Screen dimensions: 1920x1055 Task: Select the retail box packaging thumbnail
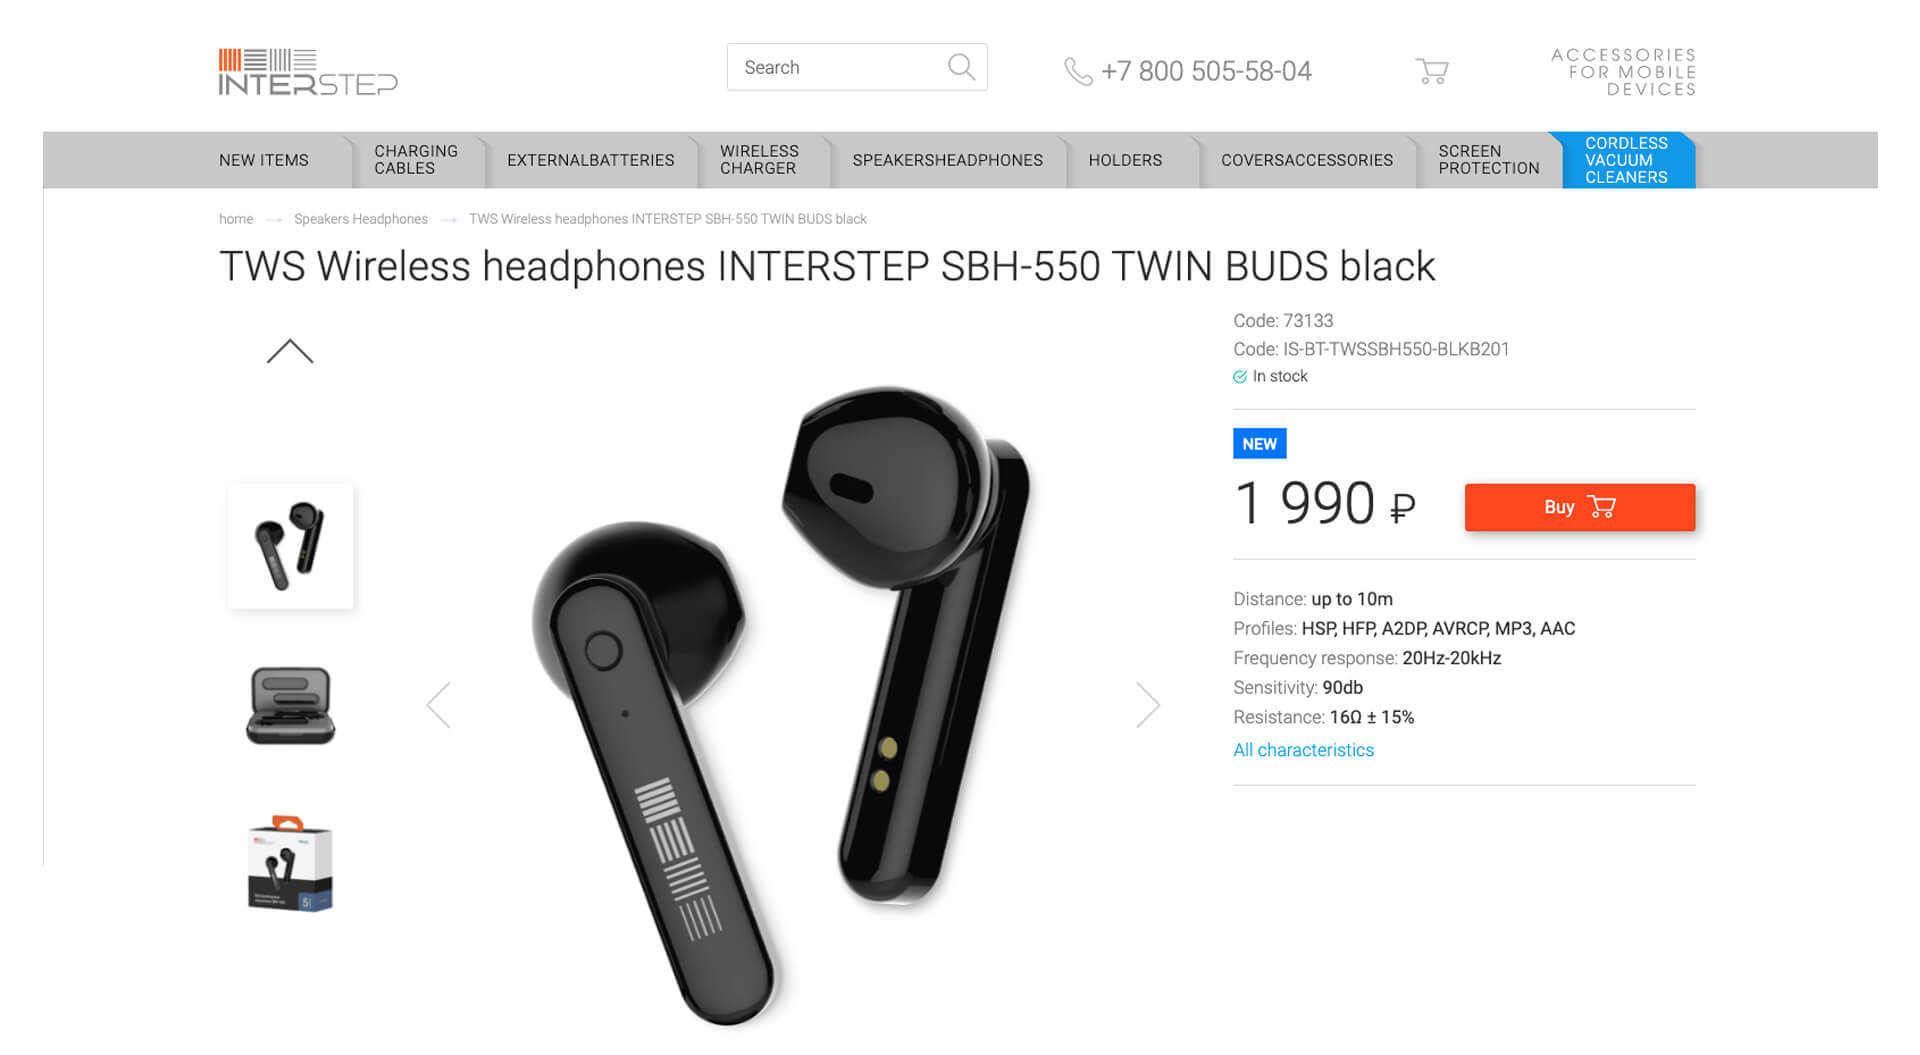(291, 864)
